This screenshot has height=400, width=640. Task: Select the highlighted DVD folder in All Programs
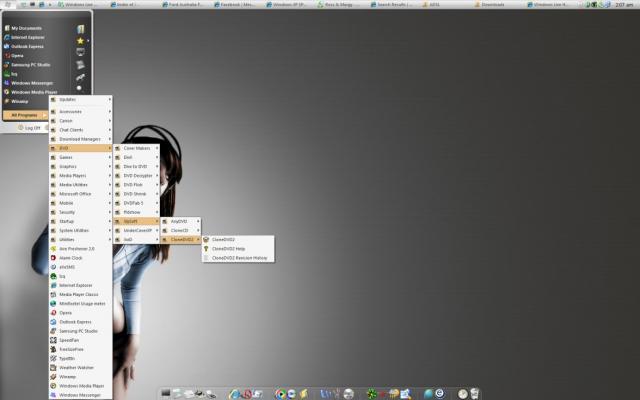coord(80,148)
